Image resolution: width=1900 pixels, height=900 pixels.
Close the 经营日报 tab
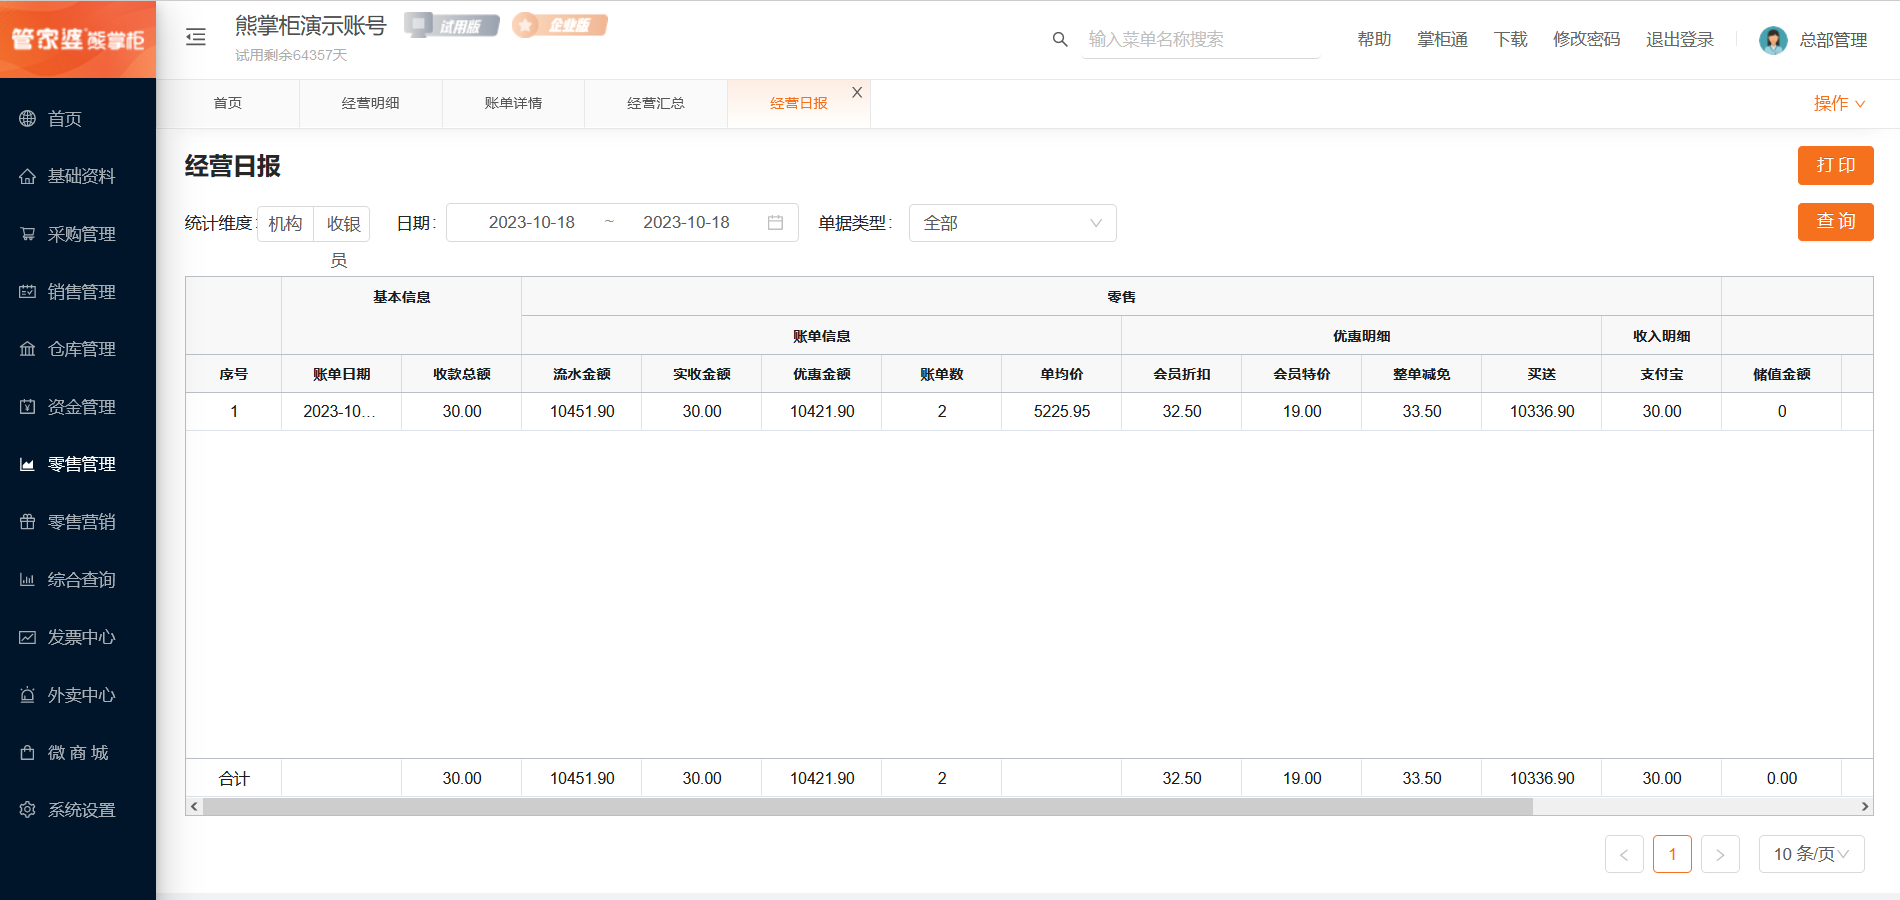(857, 92)
